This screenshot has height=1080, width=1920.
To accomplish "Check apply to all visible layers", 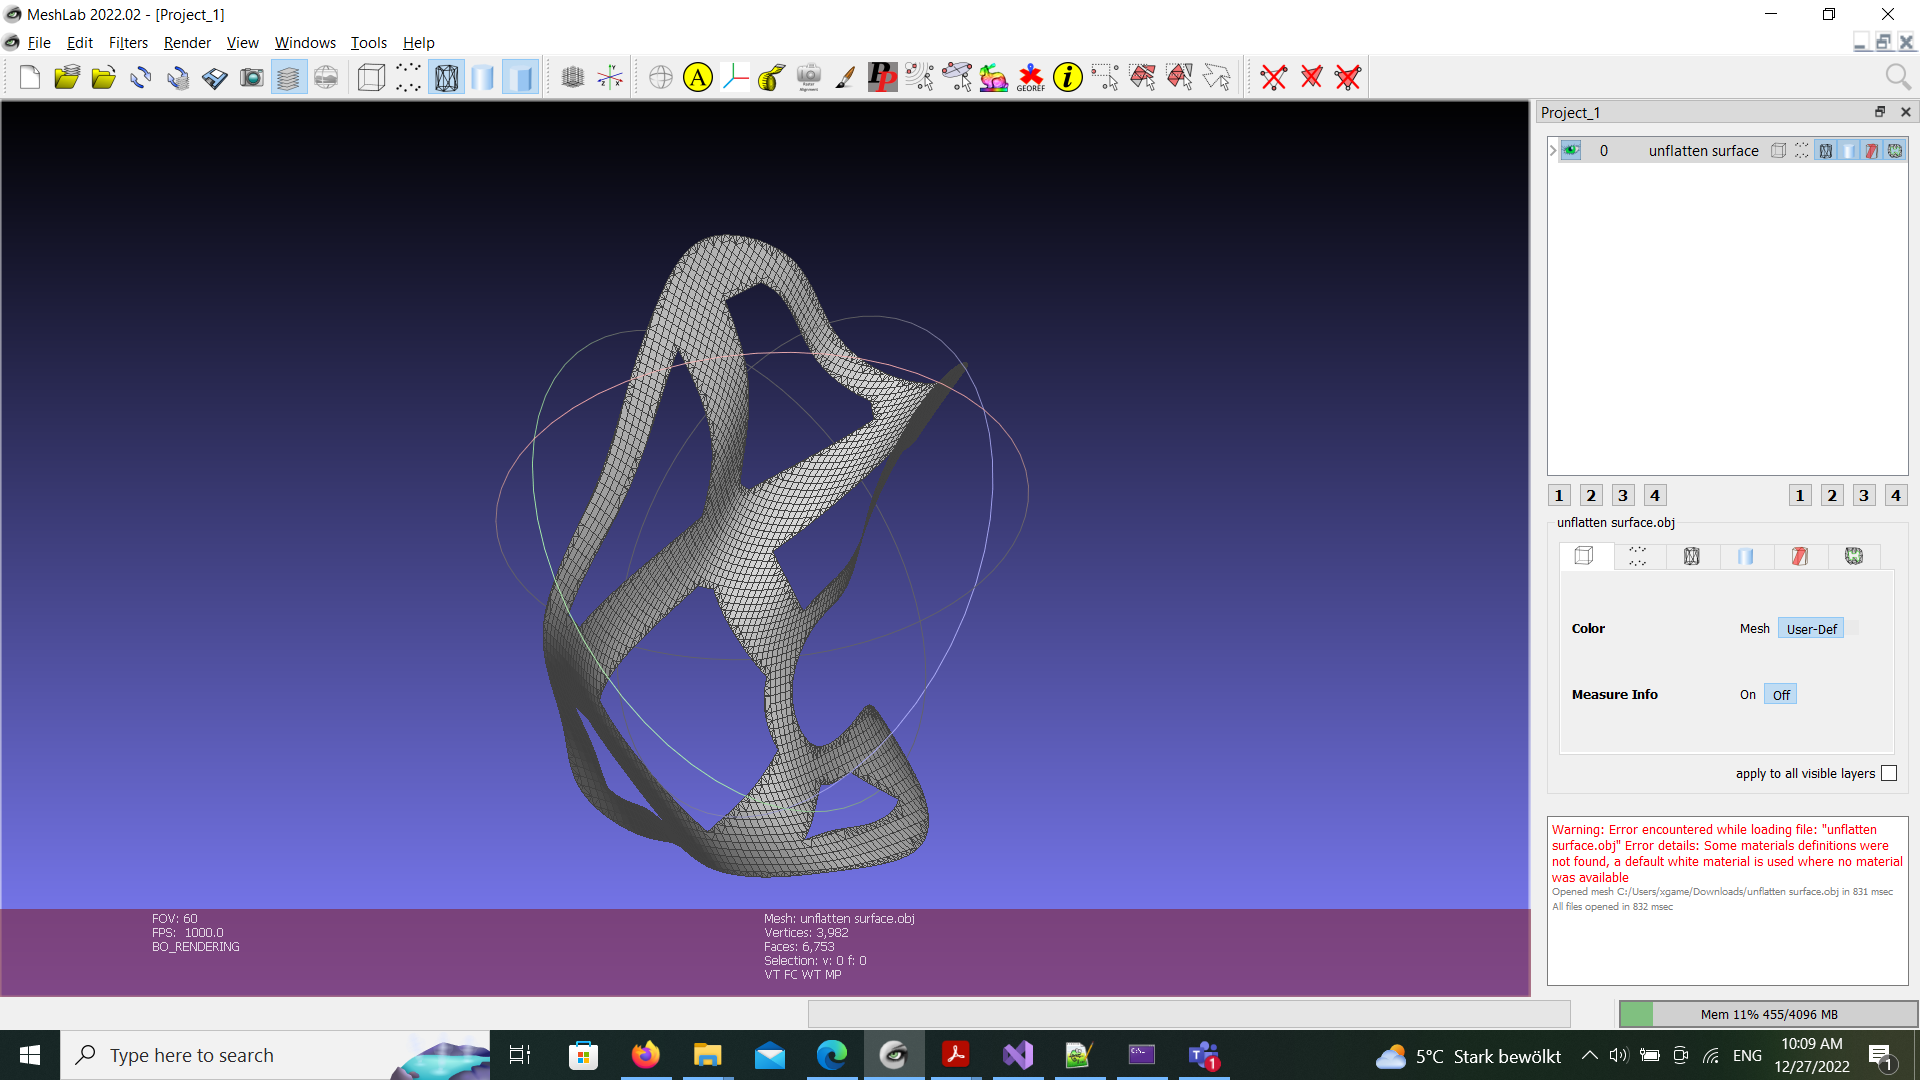I will point(1889,774).
